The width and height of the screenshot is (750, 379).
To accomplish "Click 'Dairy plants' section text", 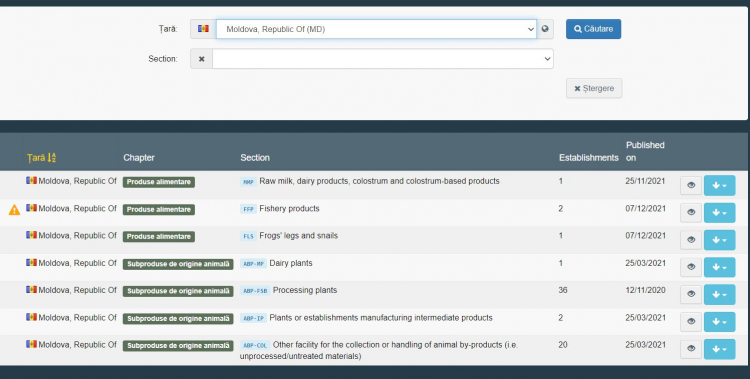I will click(x=291, y=263).
